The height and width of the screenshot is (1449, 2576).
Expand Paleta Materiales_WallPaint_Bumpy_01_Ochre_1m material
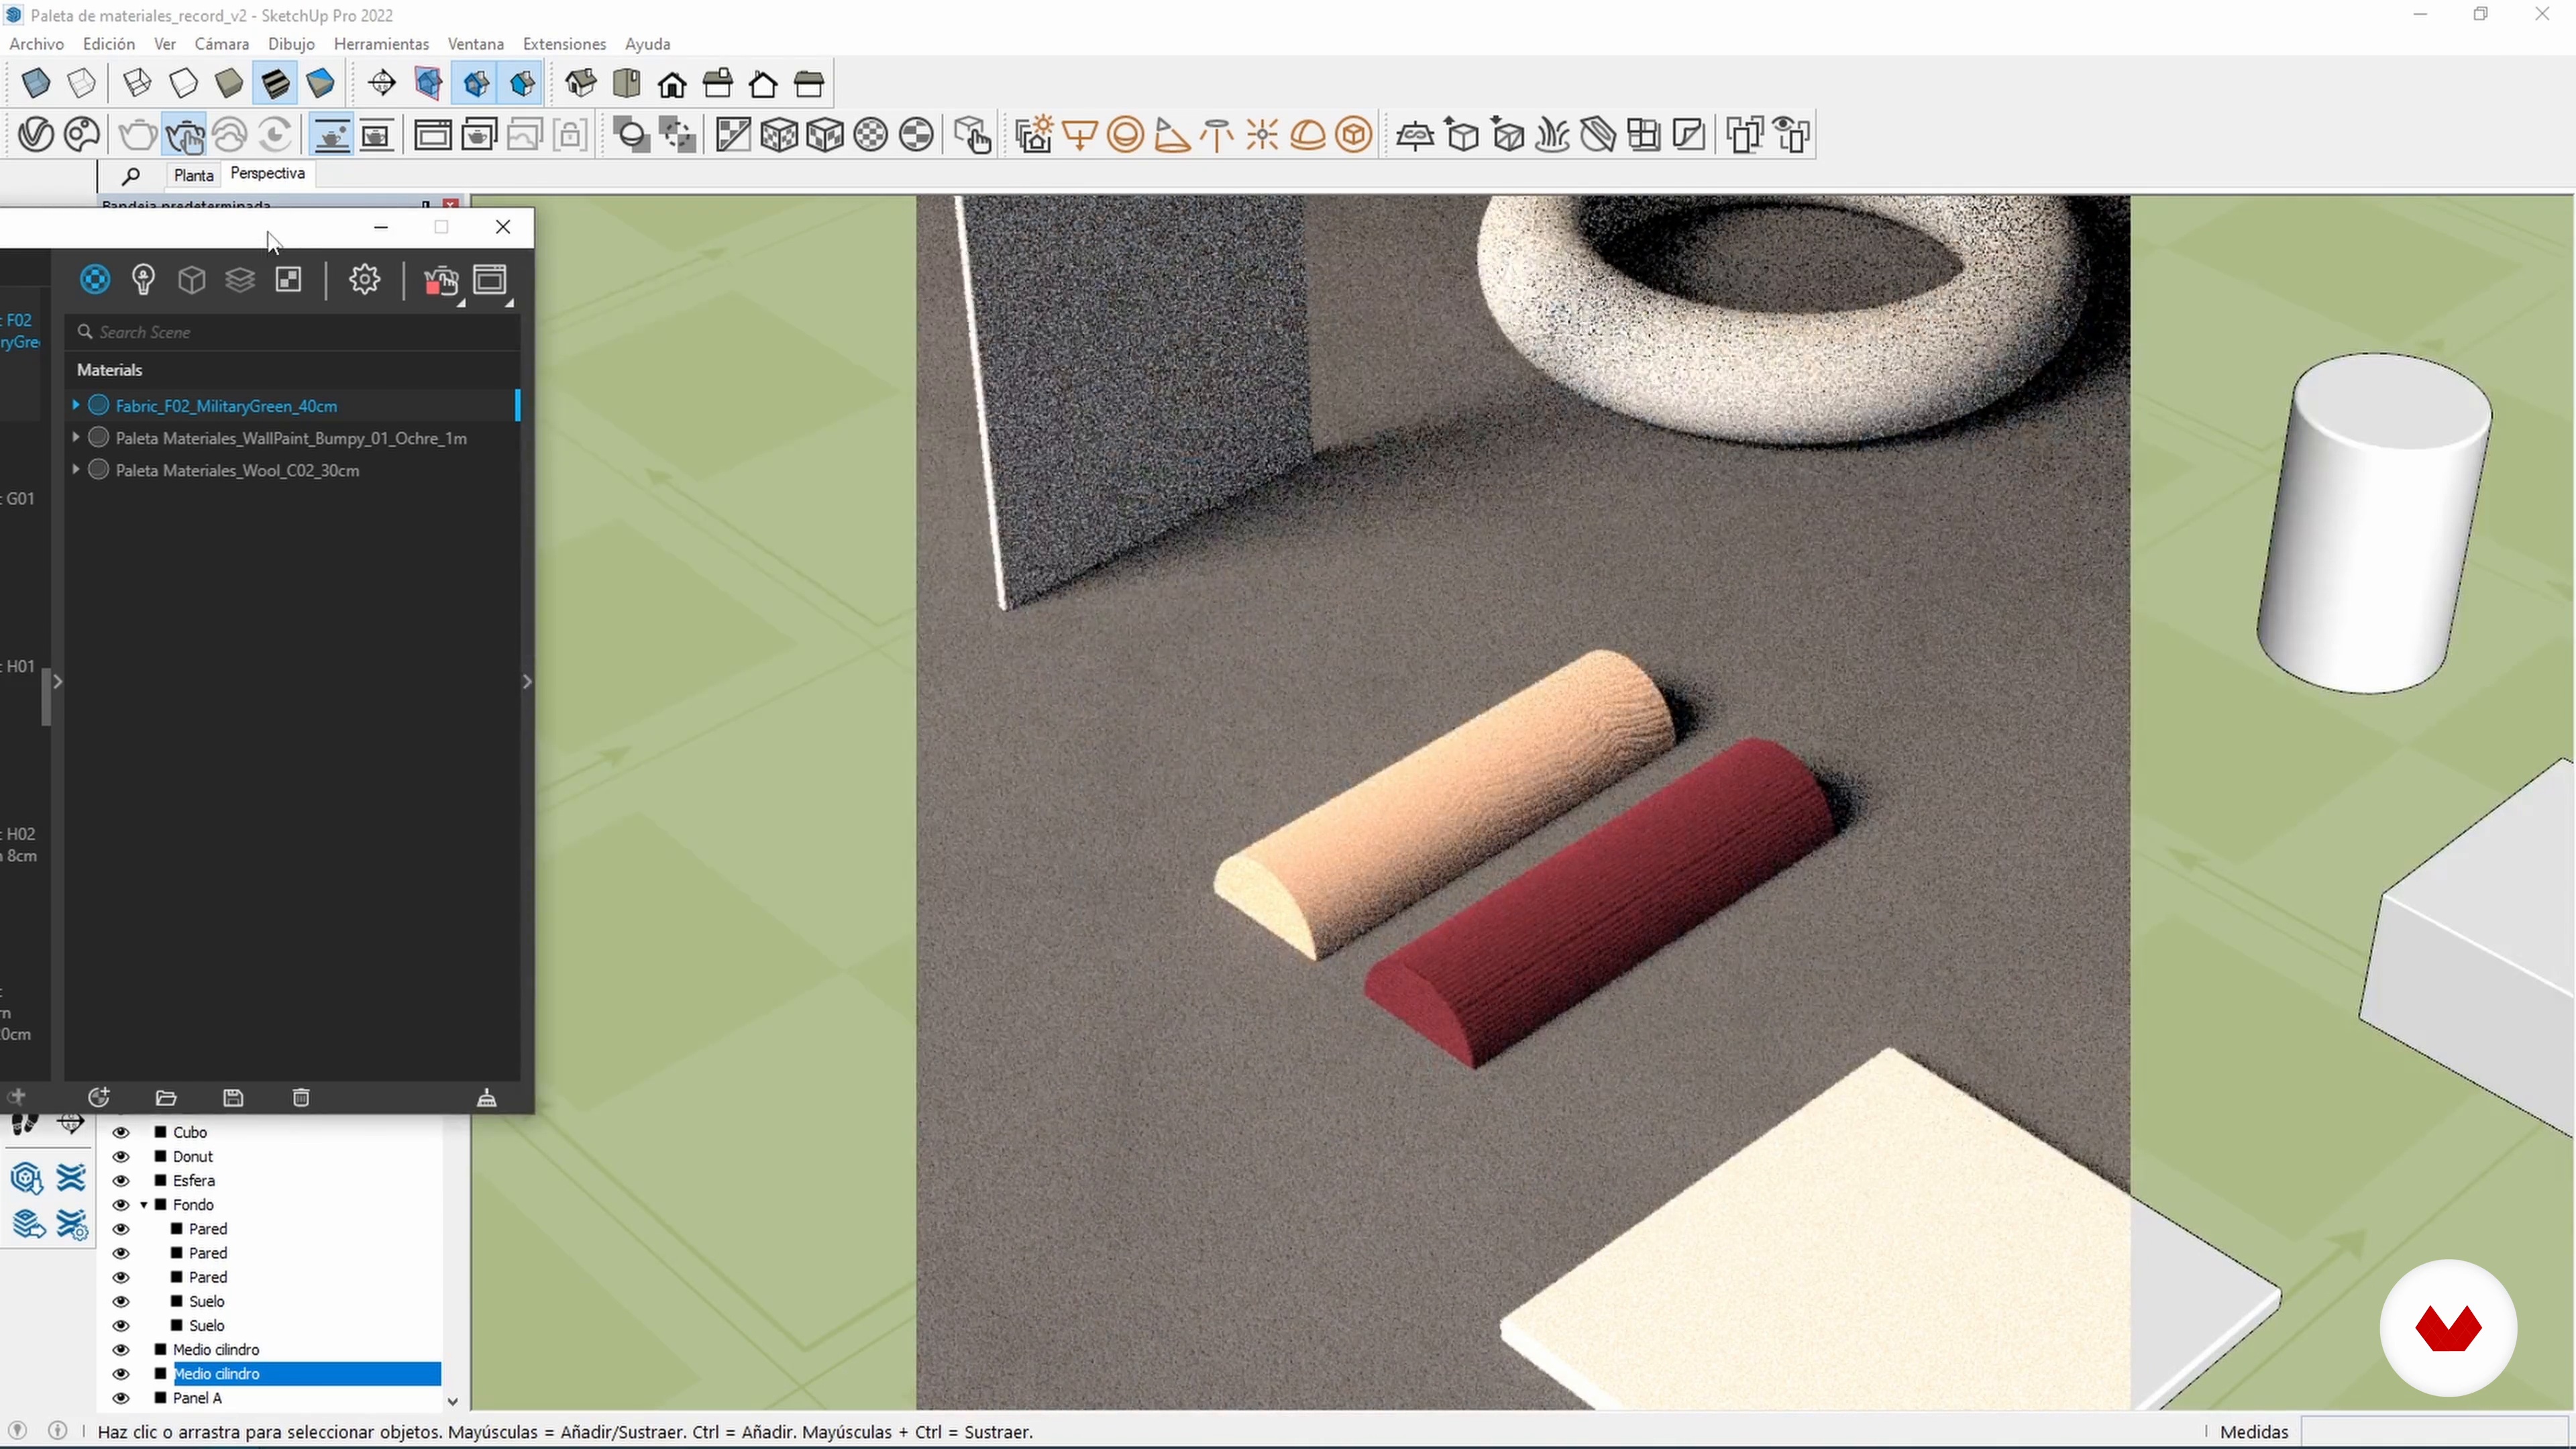point(76,437)
